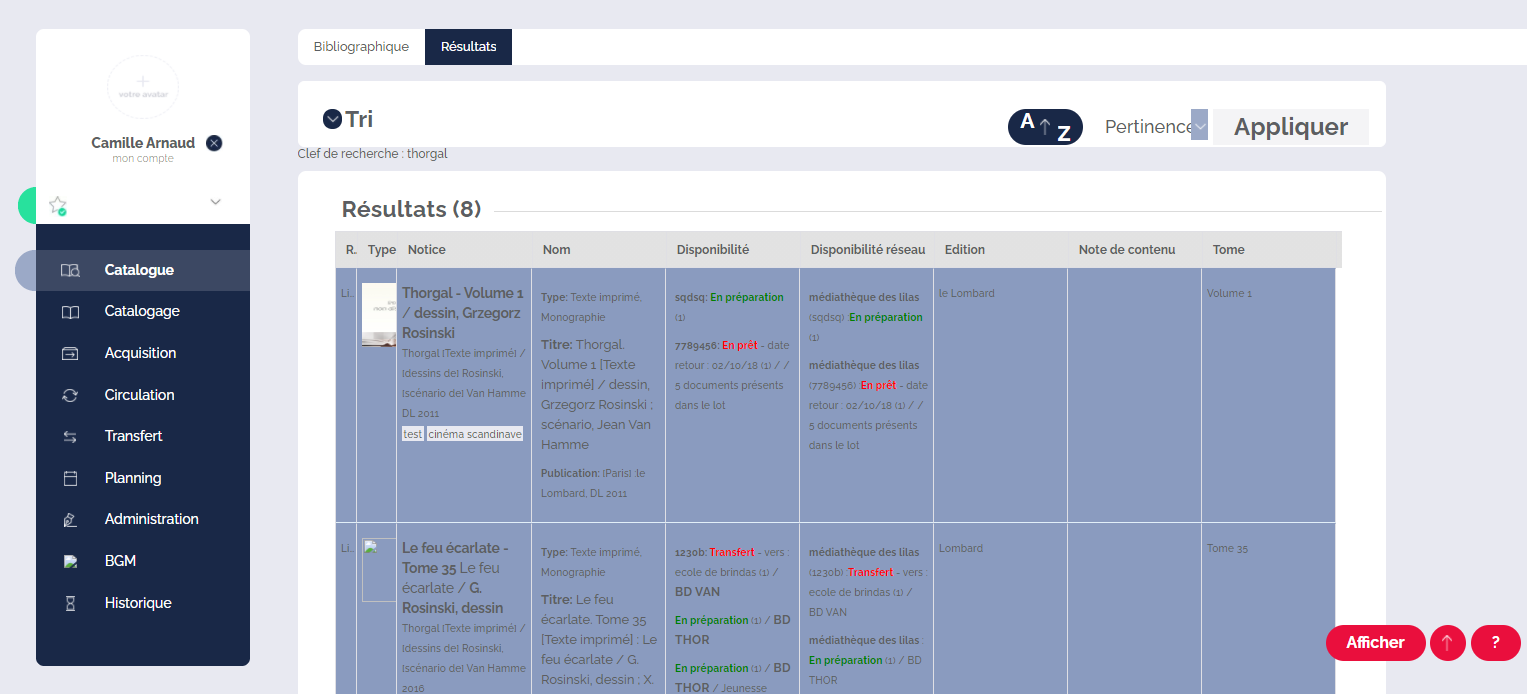Click the red Afficher button
The width and height of the screenshot is (1527, 694).
click(1375, 643)
